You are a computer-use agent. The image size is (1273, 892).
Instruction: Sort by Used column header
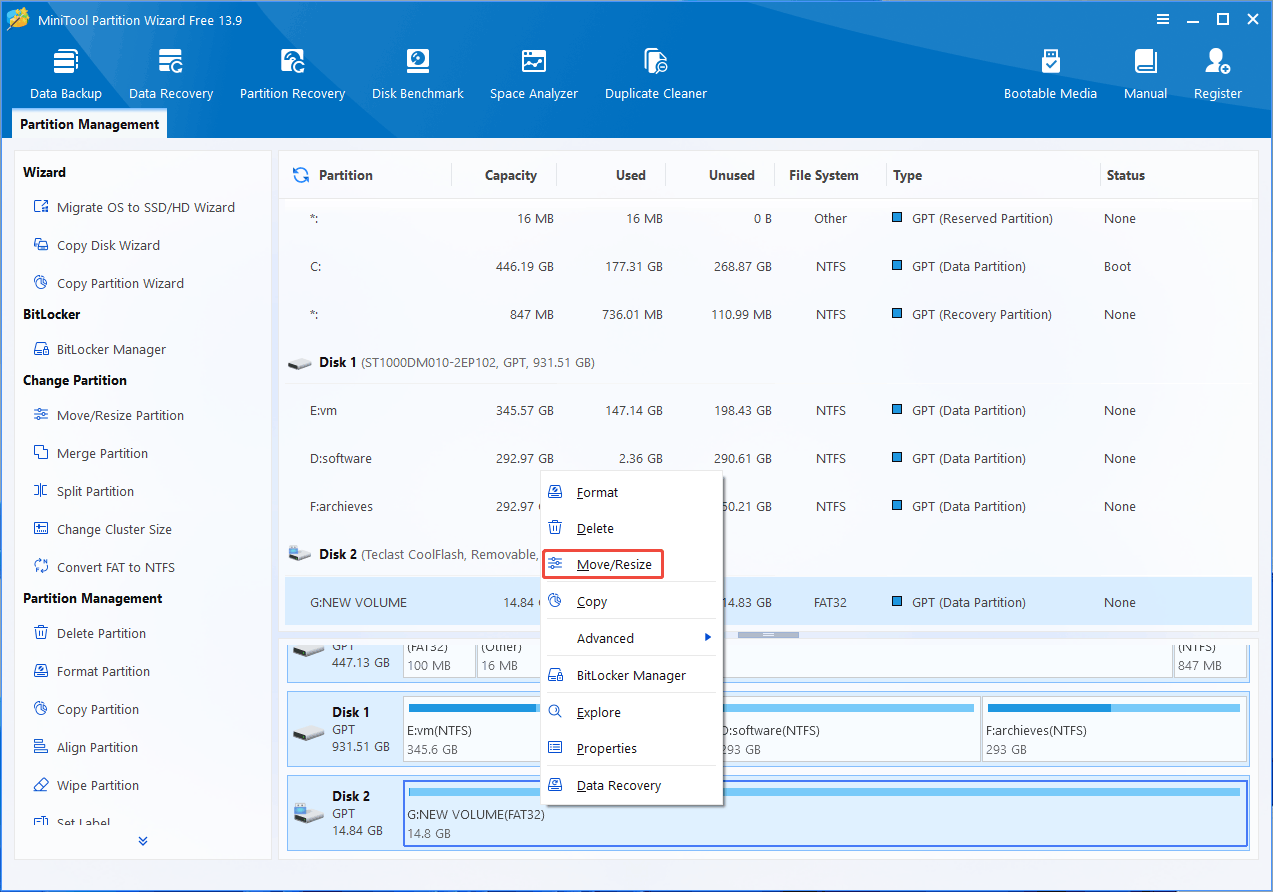click(630, 175)
